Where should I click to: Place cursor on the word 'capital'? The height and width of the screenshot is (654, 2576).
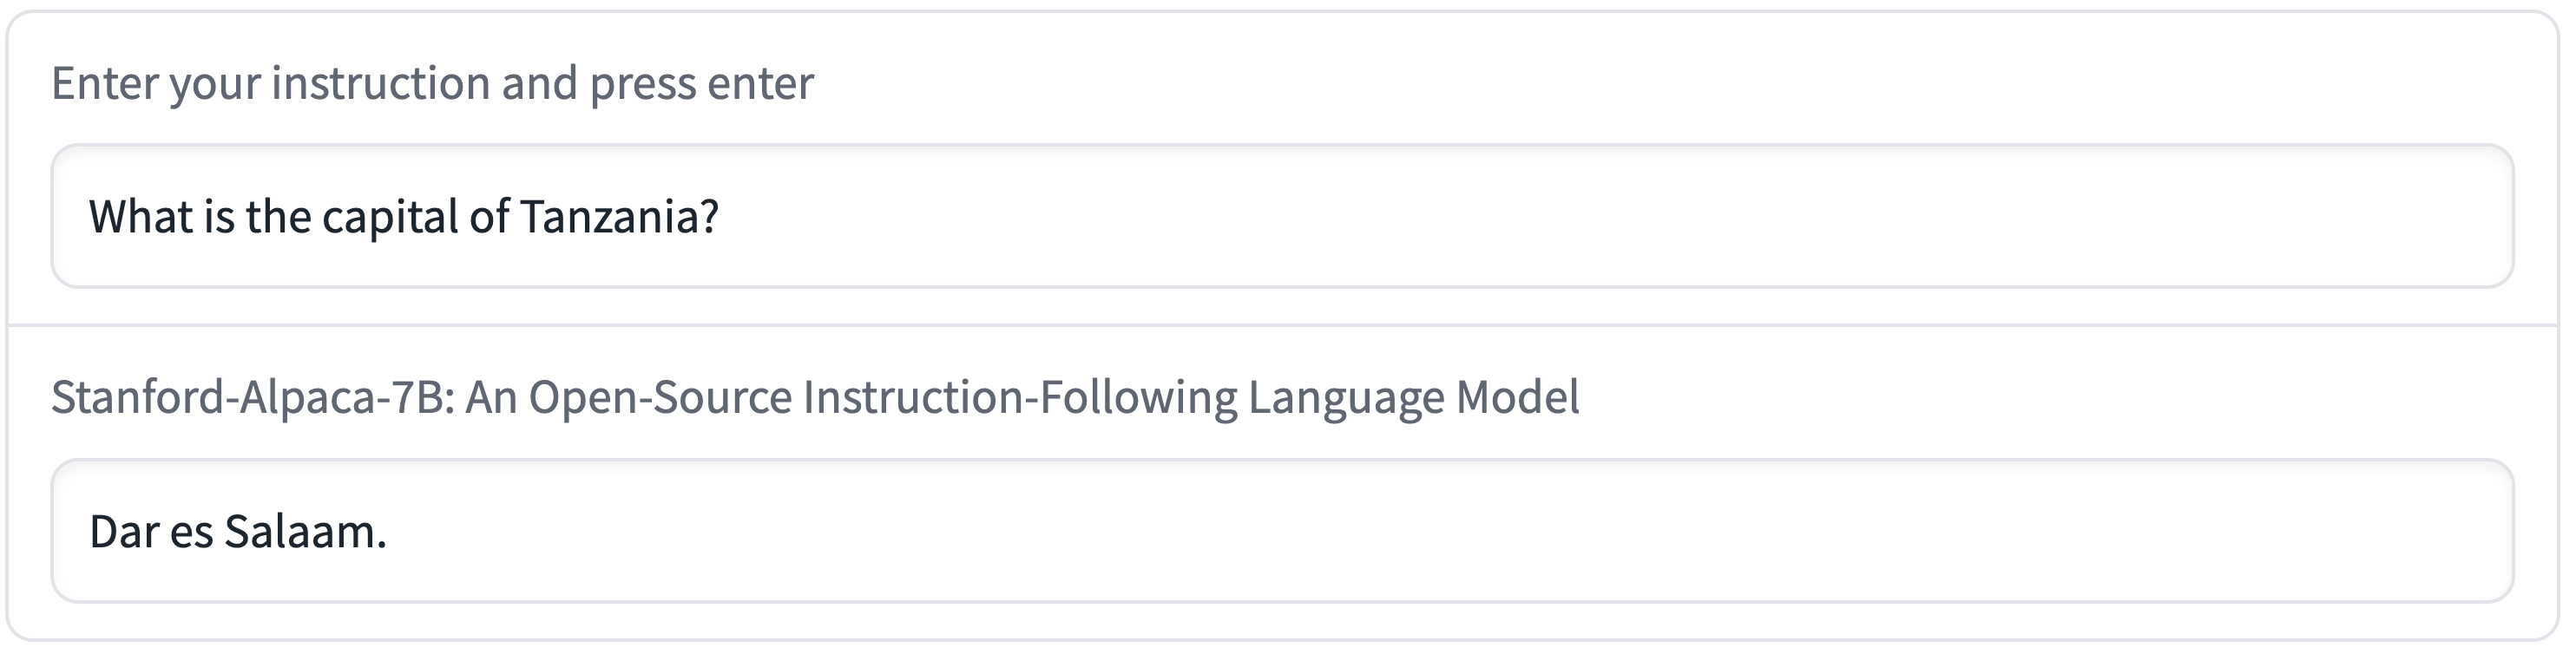pos(389,217)
